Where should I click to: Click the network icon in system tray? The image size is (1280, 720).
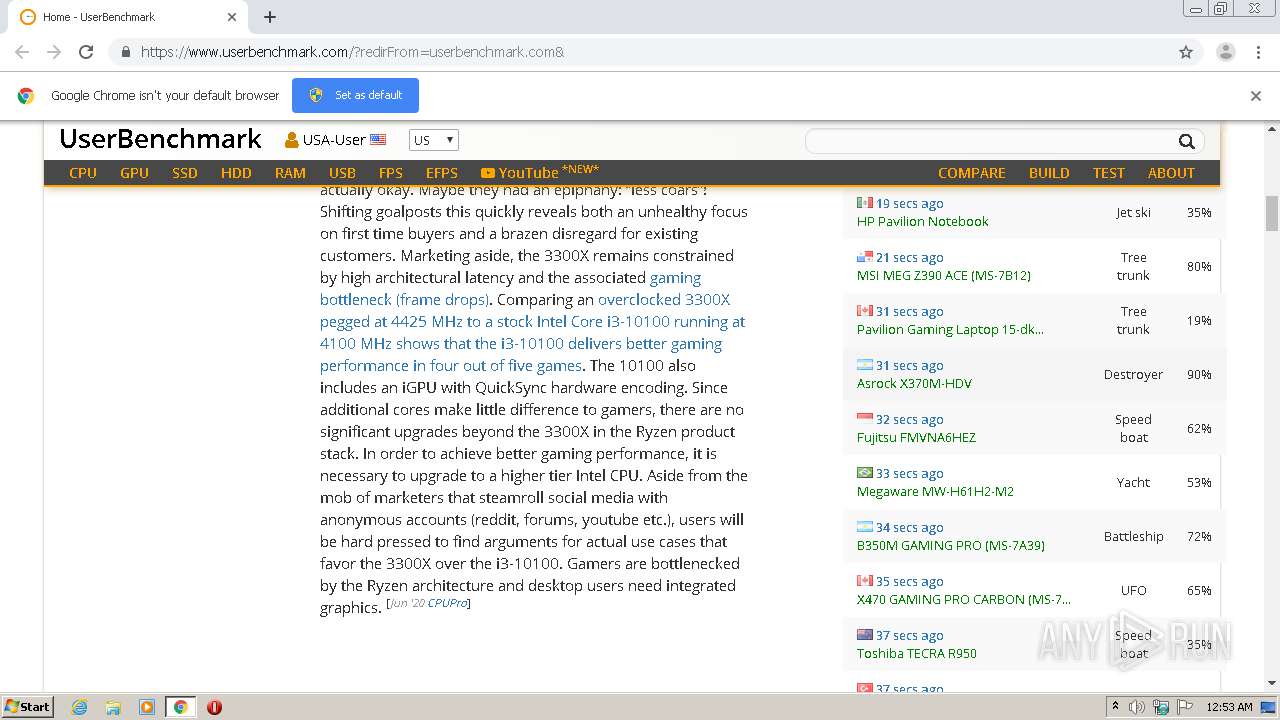1161,707
